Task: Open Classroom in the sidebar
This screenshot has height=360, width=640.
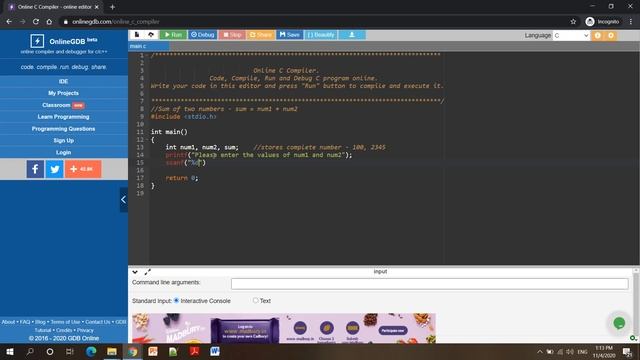Action: [x=63, y=105]
